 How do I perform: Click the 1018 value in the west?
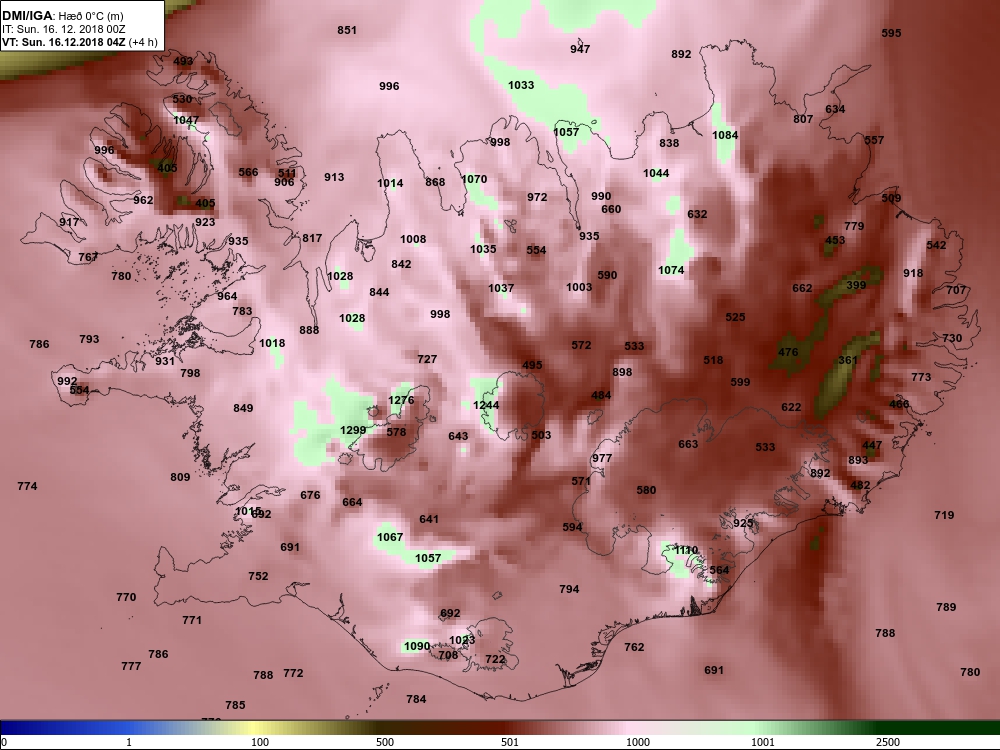click(272, 343)
